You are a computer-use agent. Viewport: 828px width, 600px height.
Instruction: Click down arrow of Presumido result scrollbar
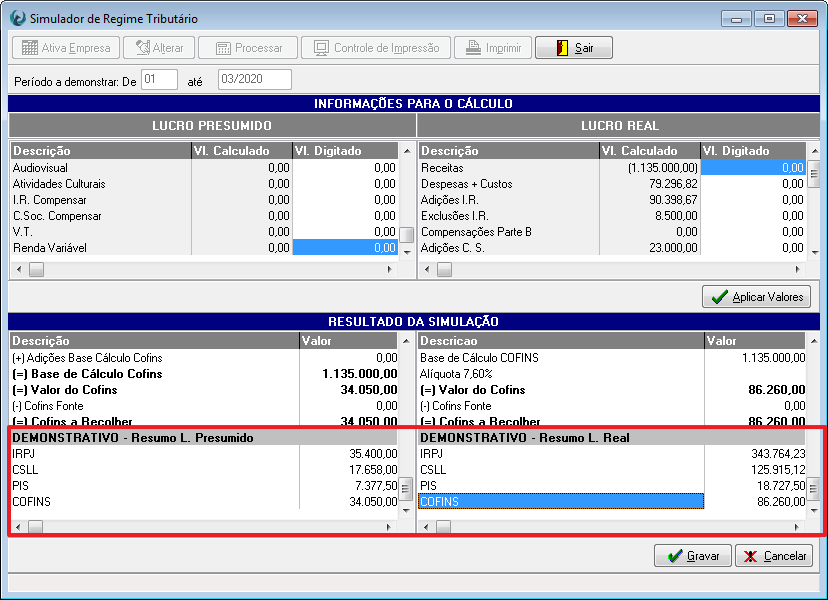406,510
